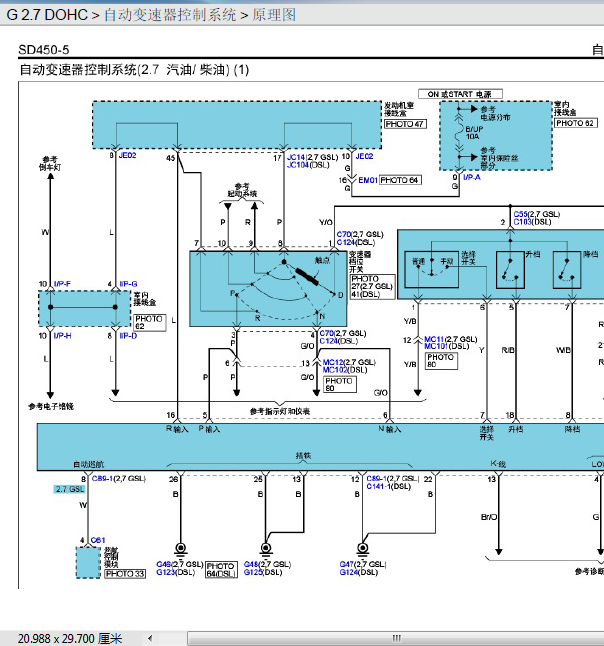Grab the horizontal scrollbar thumb

pos(396,638)
